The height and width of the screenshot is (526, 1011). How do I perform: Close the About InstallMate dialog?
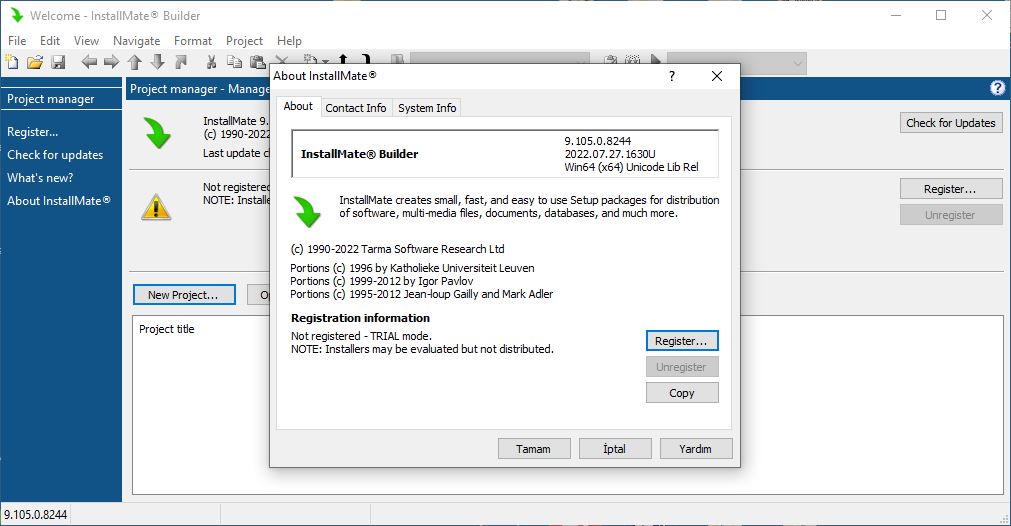click(716, 76)
